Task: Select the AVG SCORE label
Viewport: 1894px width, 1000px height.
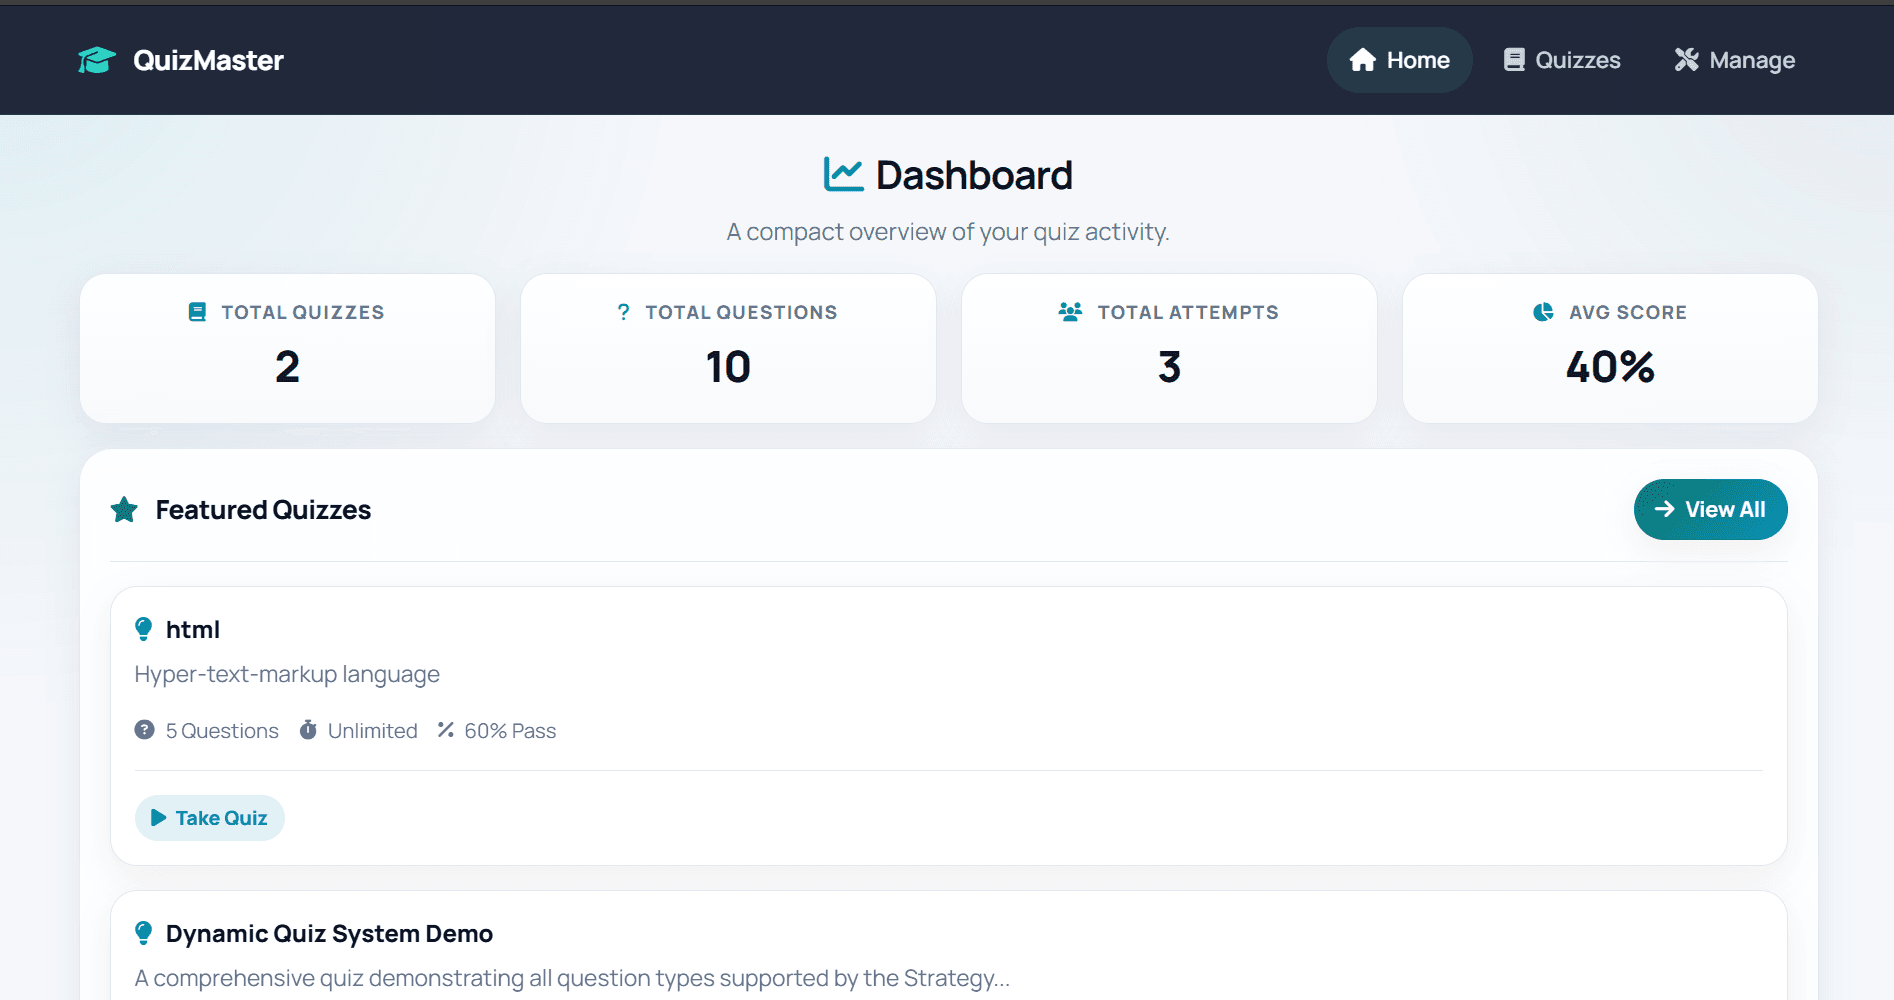Action: (x=1628, y=312)
